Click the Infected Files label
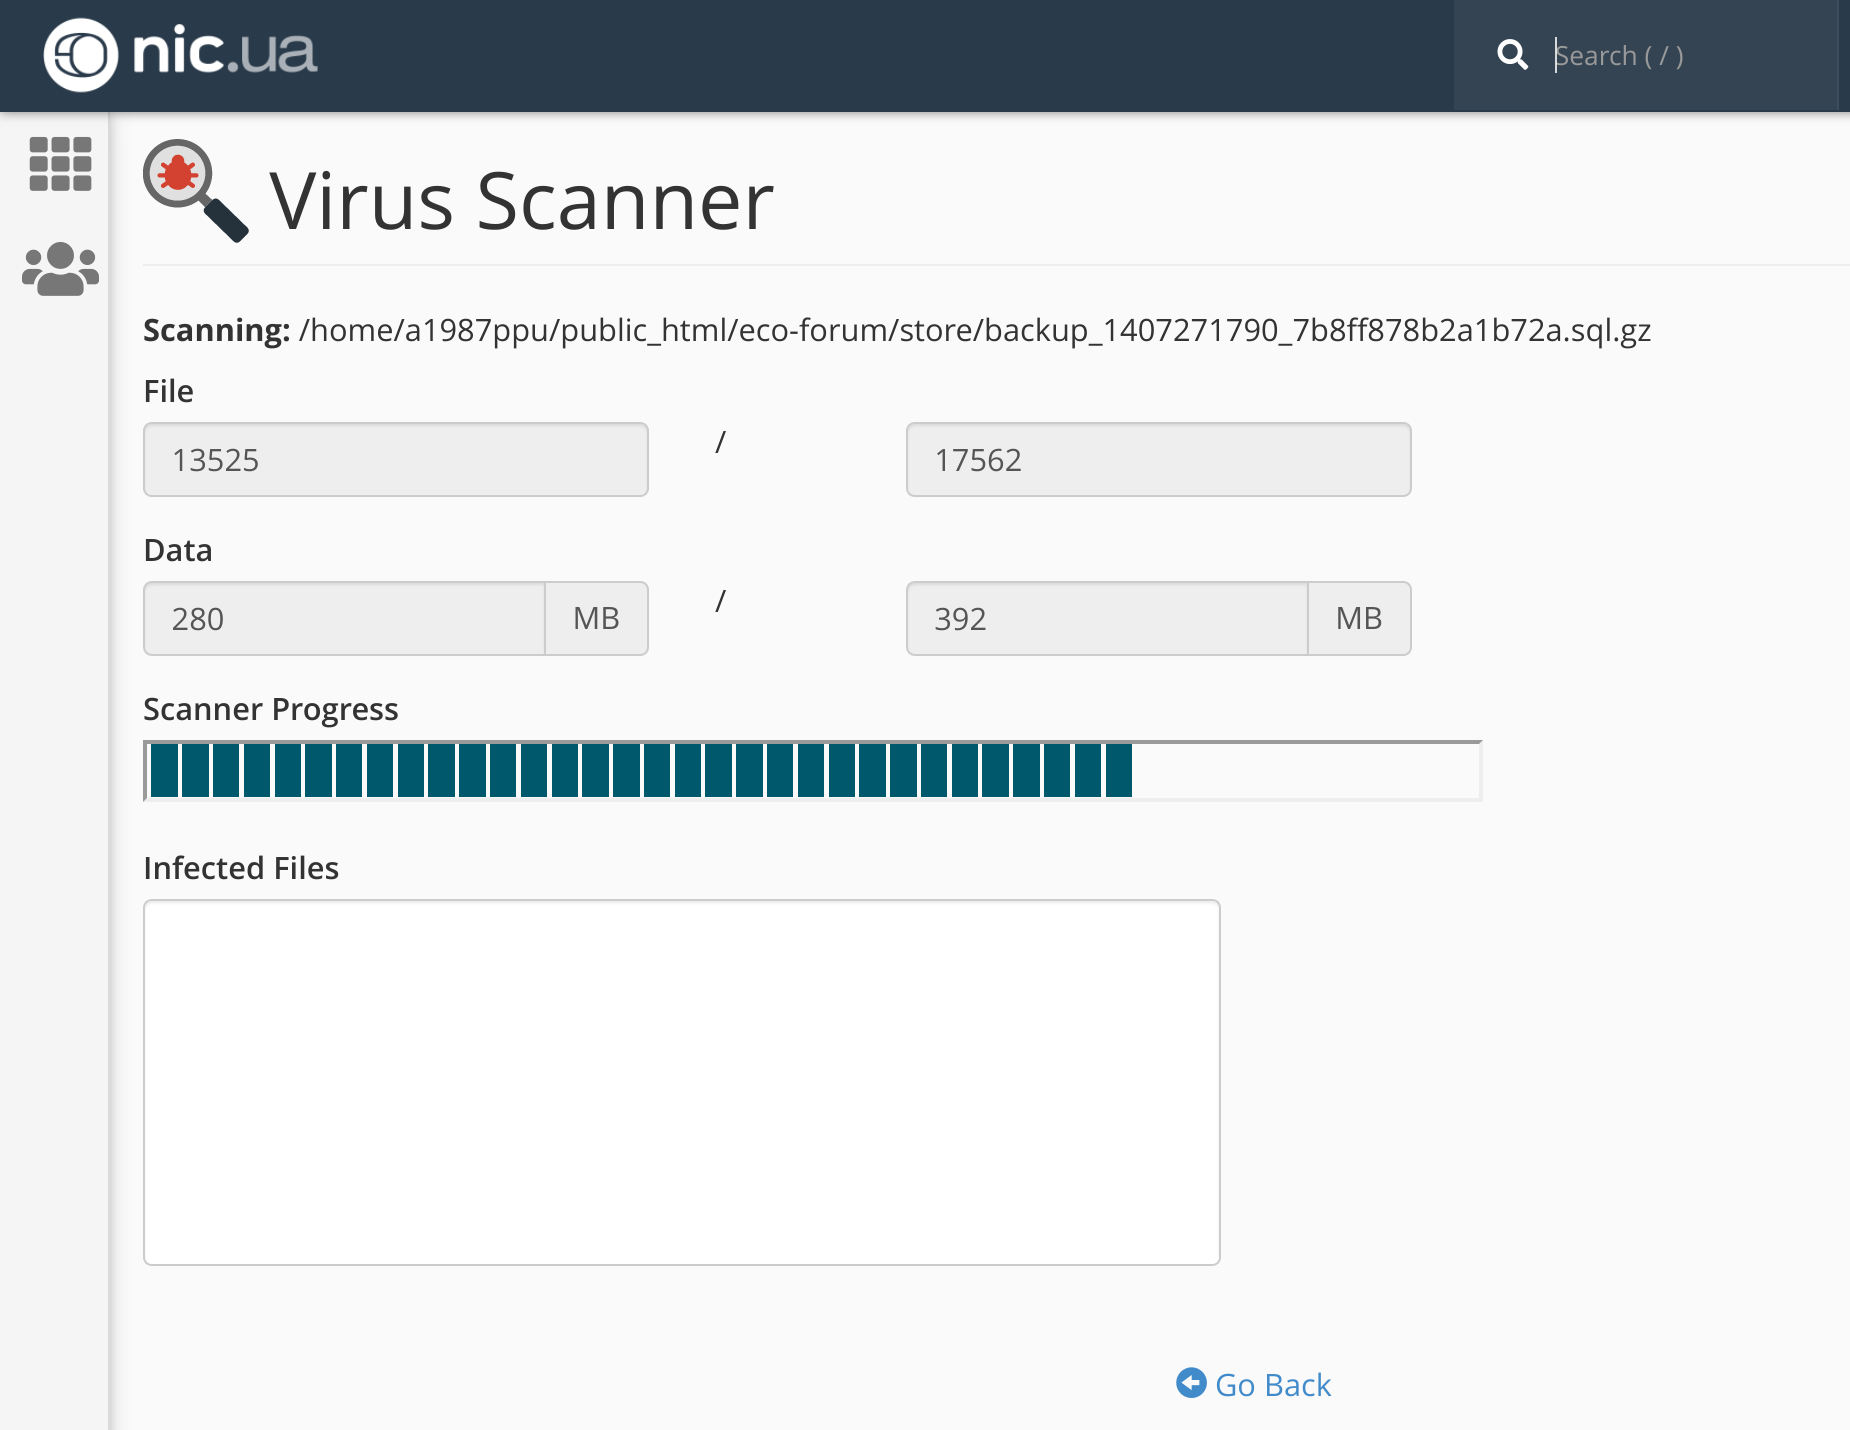The width and height of the screenshot is (1850, 1430). pos(241,868)
